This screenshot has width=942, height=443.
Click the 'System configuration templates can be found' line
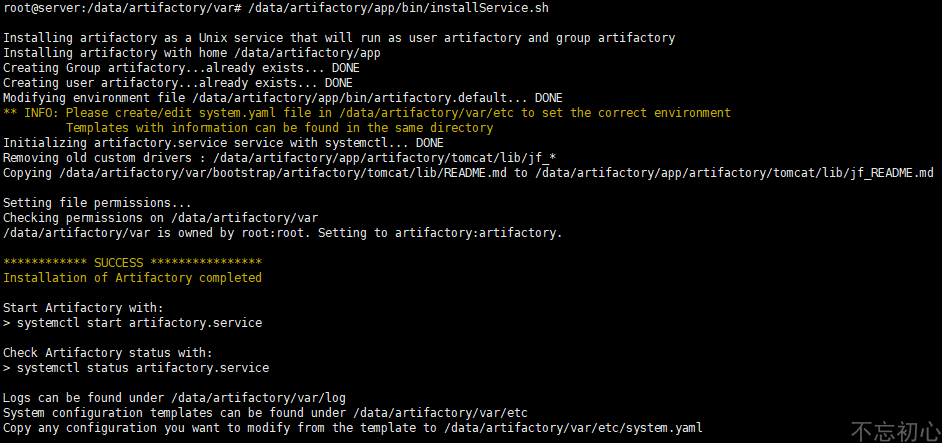click(266, 413)
